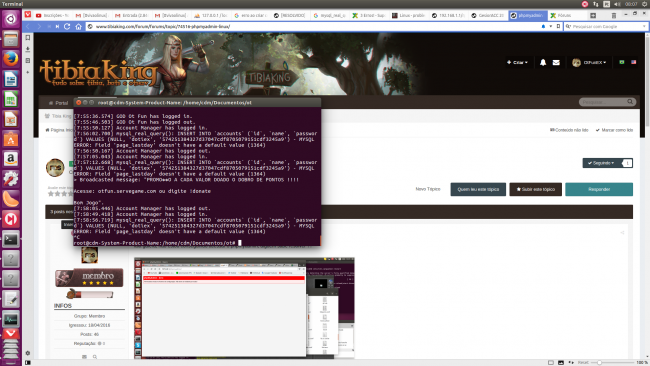Switch to the phpmyadmin tab
This screenshot has height=366, width=650.
(529, 15)
